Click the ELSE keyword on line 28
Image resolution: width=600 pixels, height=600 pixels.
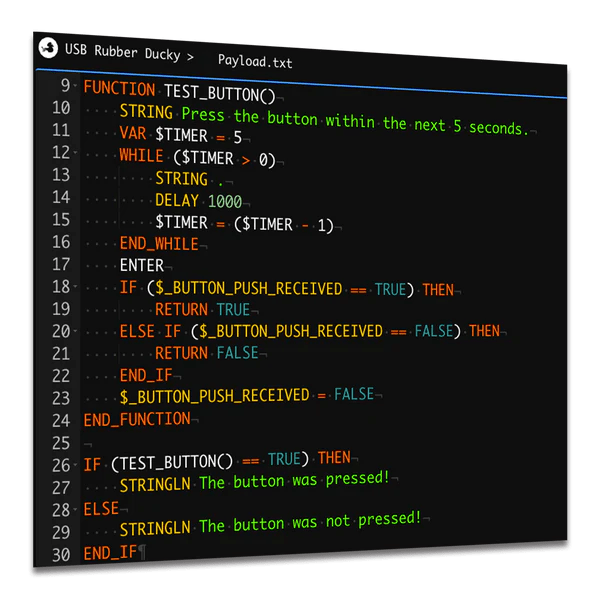pos(101,509)
